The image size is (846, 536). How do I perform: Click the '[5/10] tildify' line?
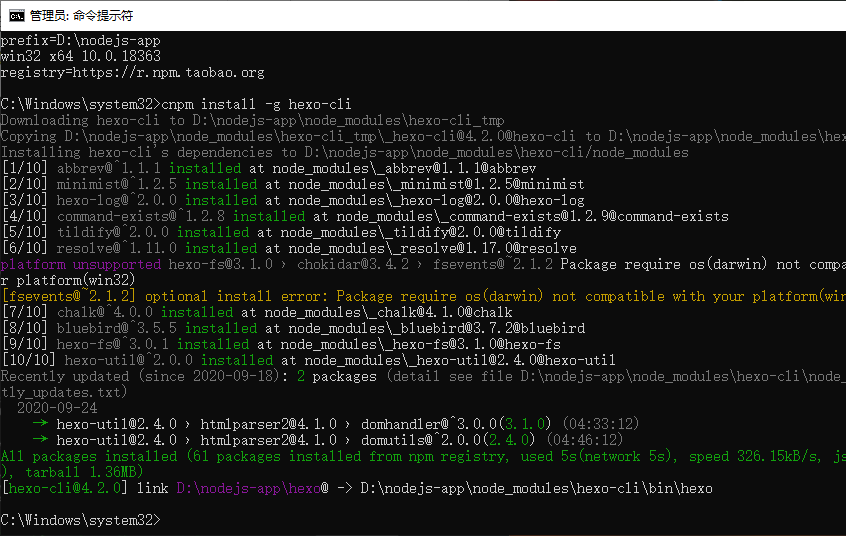point(281,233)
